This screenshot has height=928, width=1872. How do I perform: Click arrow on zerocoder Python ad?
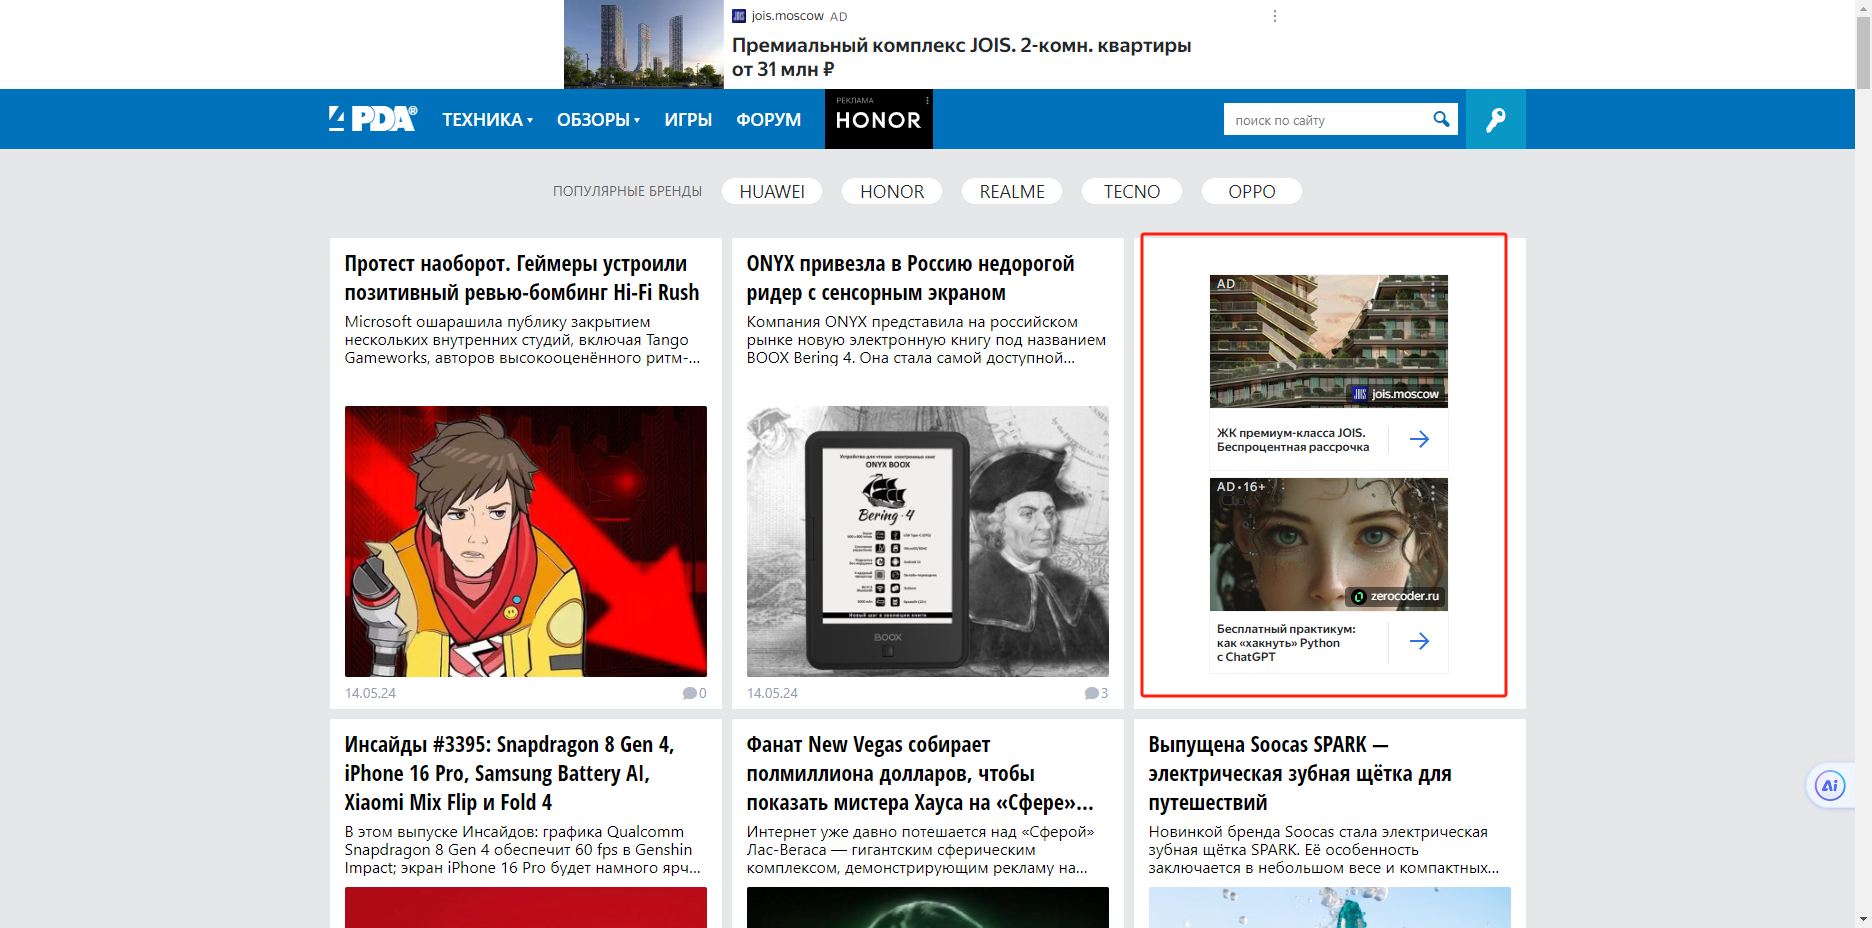[x=1419, y=641]
